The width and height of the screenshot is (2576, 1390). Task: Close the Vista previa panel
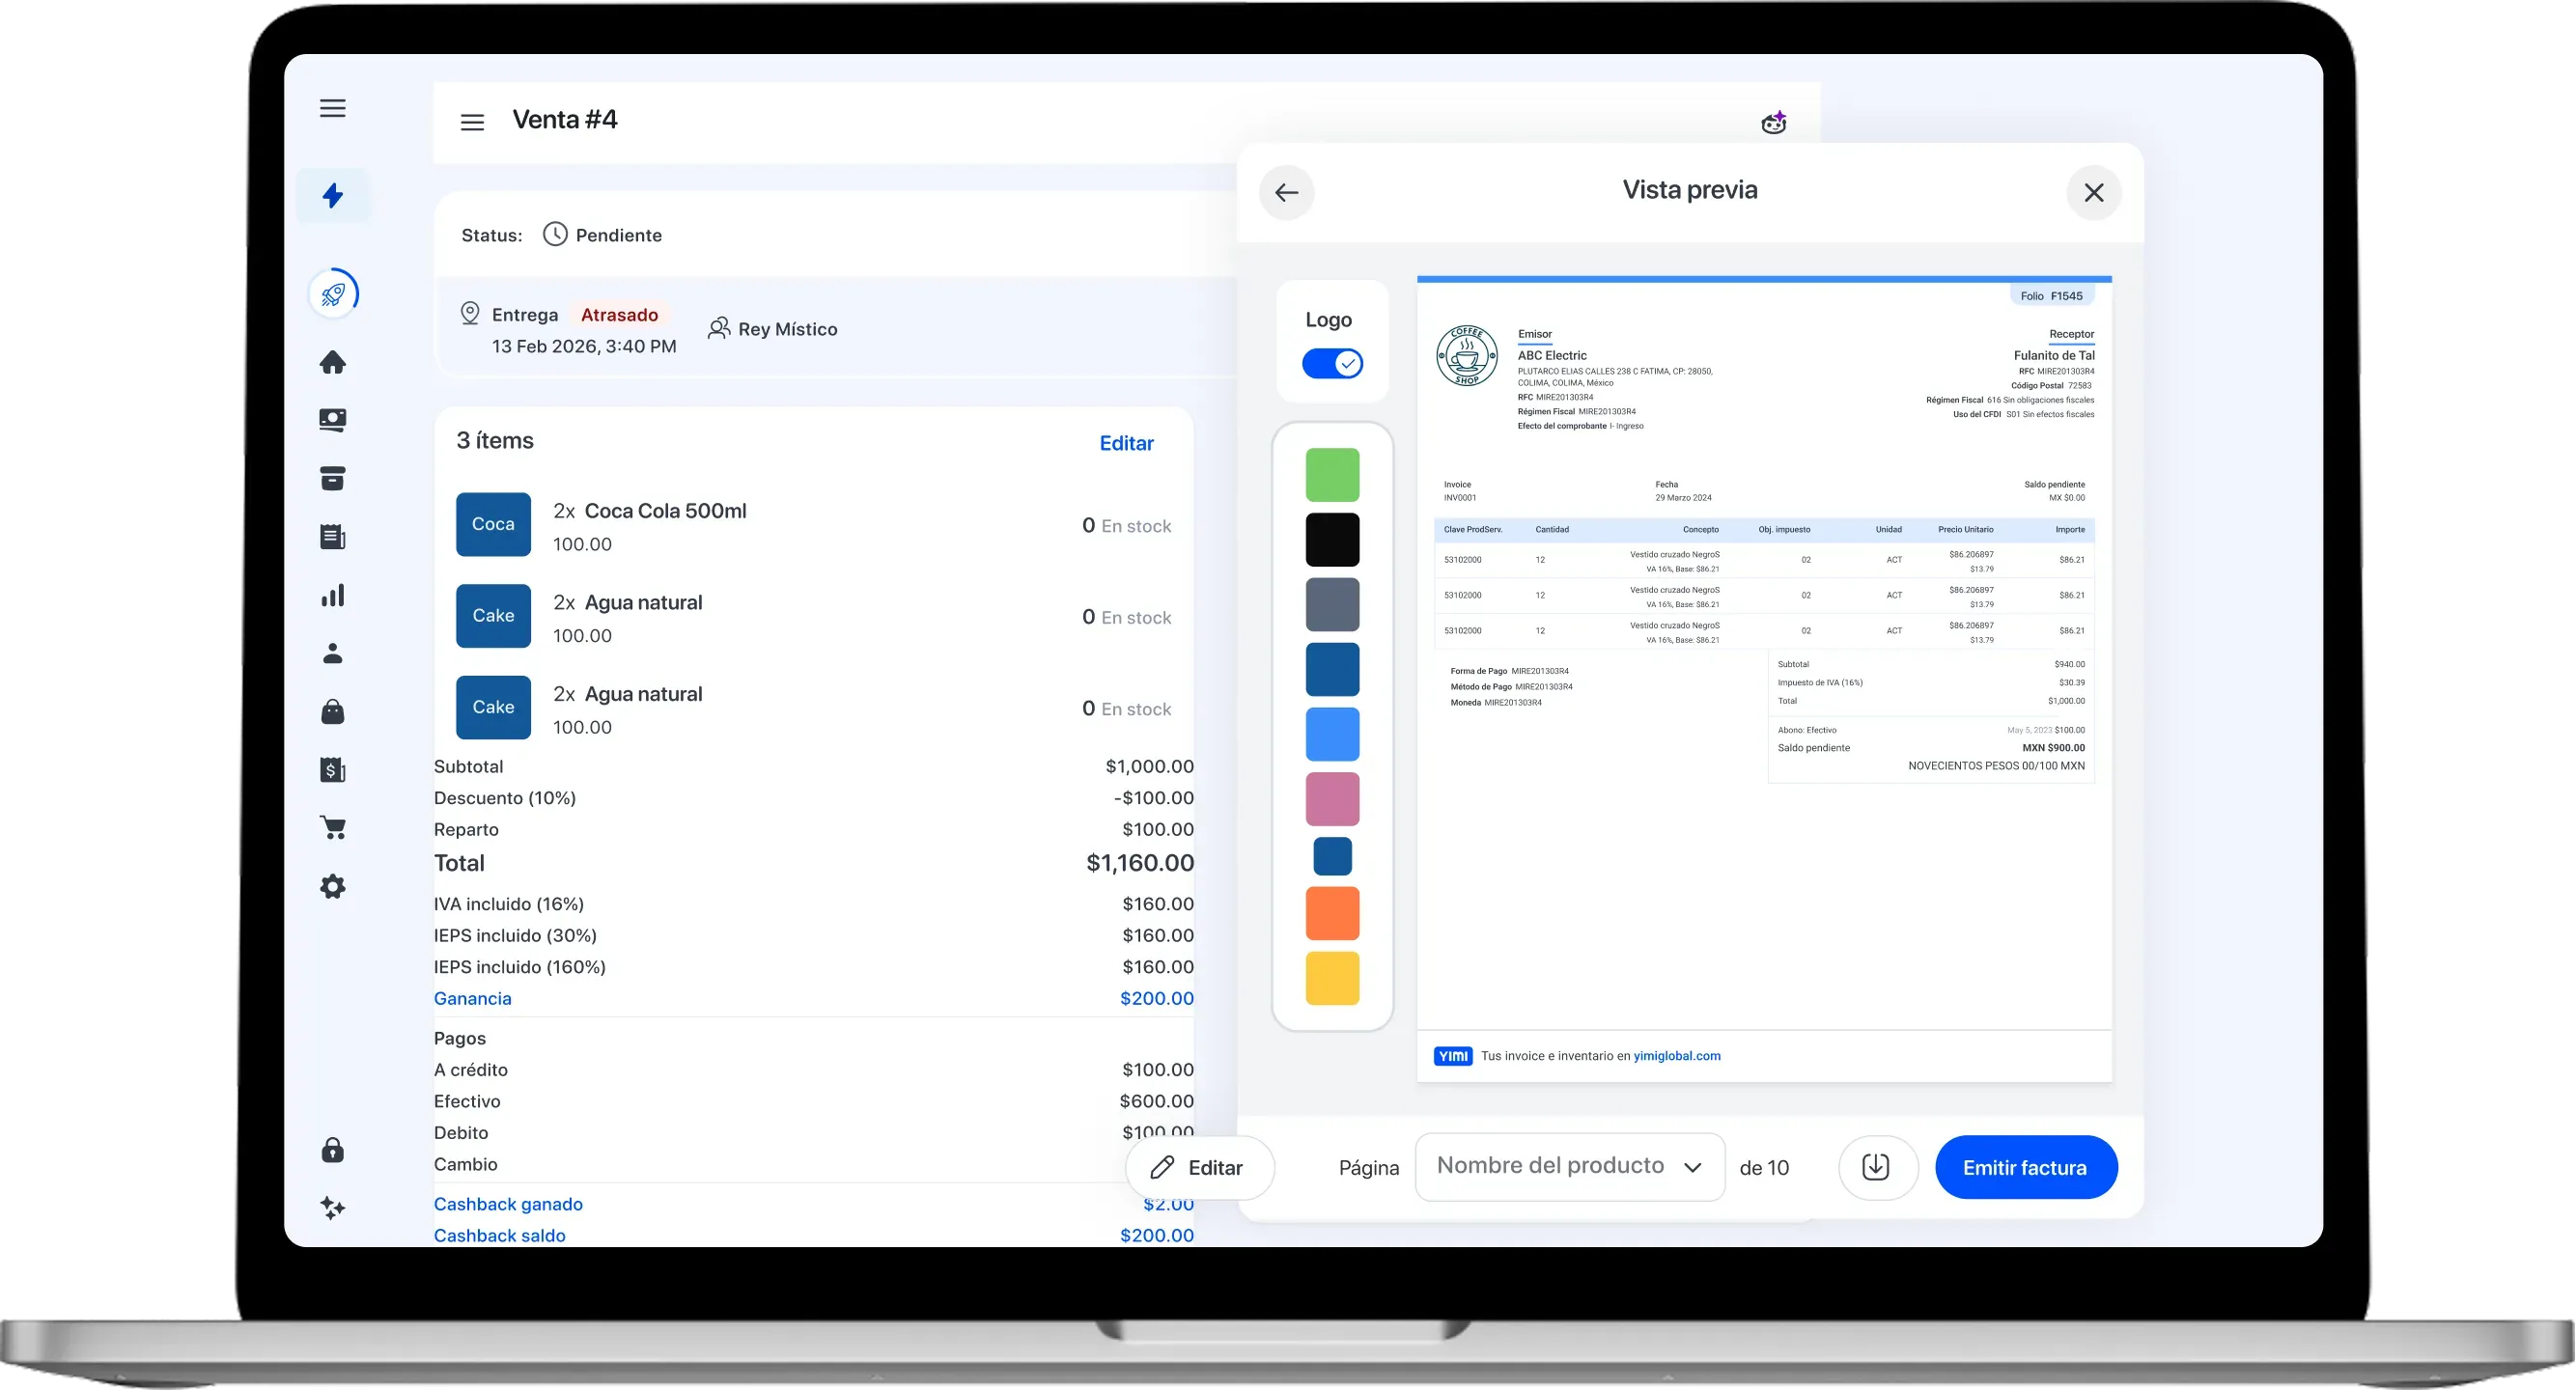2094,192
